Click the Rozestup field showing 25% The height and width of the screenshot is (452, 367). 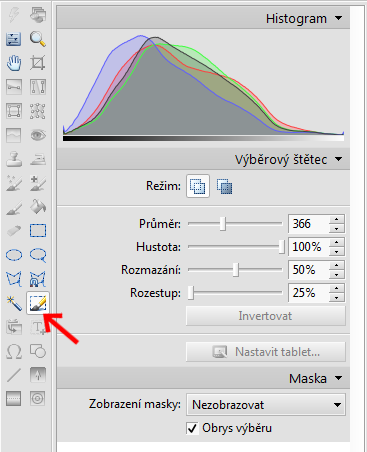309,293
